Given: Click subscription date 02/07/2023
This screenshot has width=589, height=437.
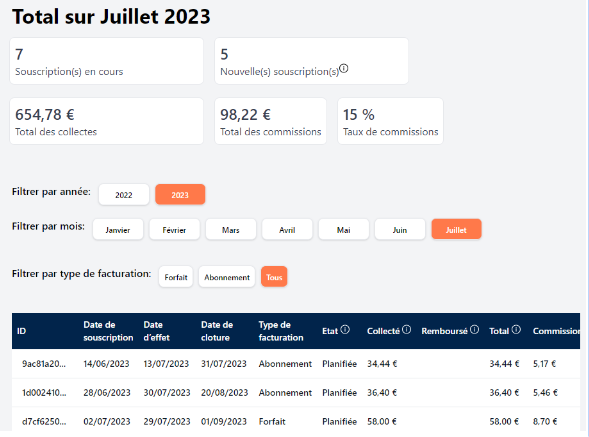Looking at the screenshot, I should coord(107,422).
